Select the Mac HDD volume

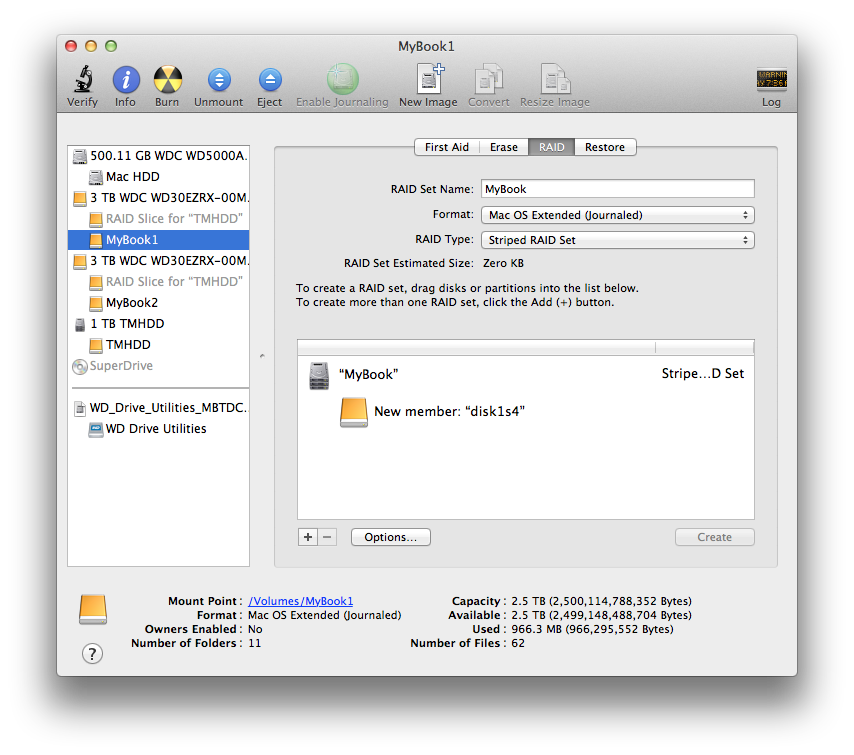(x=158, y=176)
